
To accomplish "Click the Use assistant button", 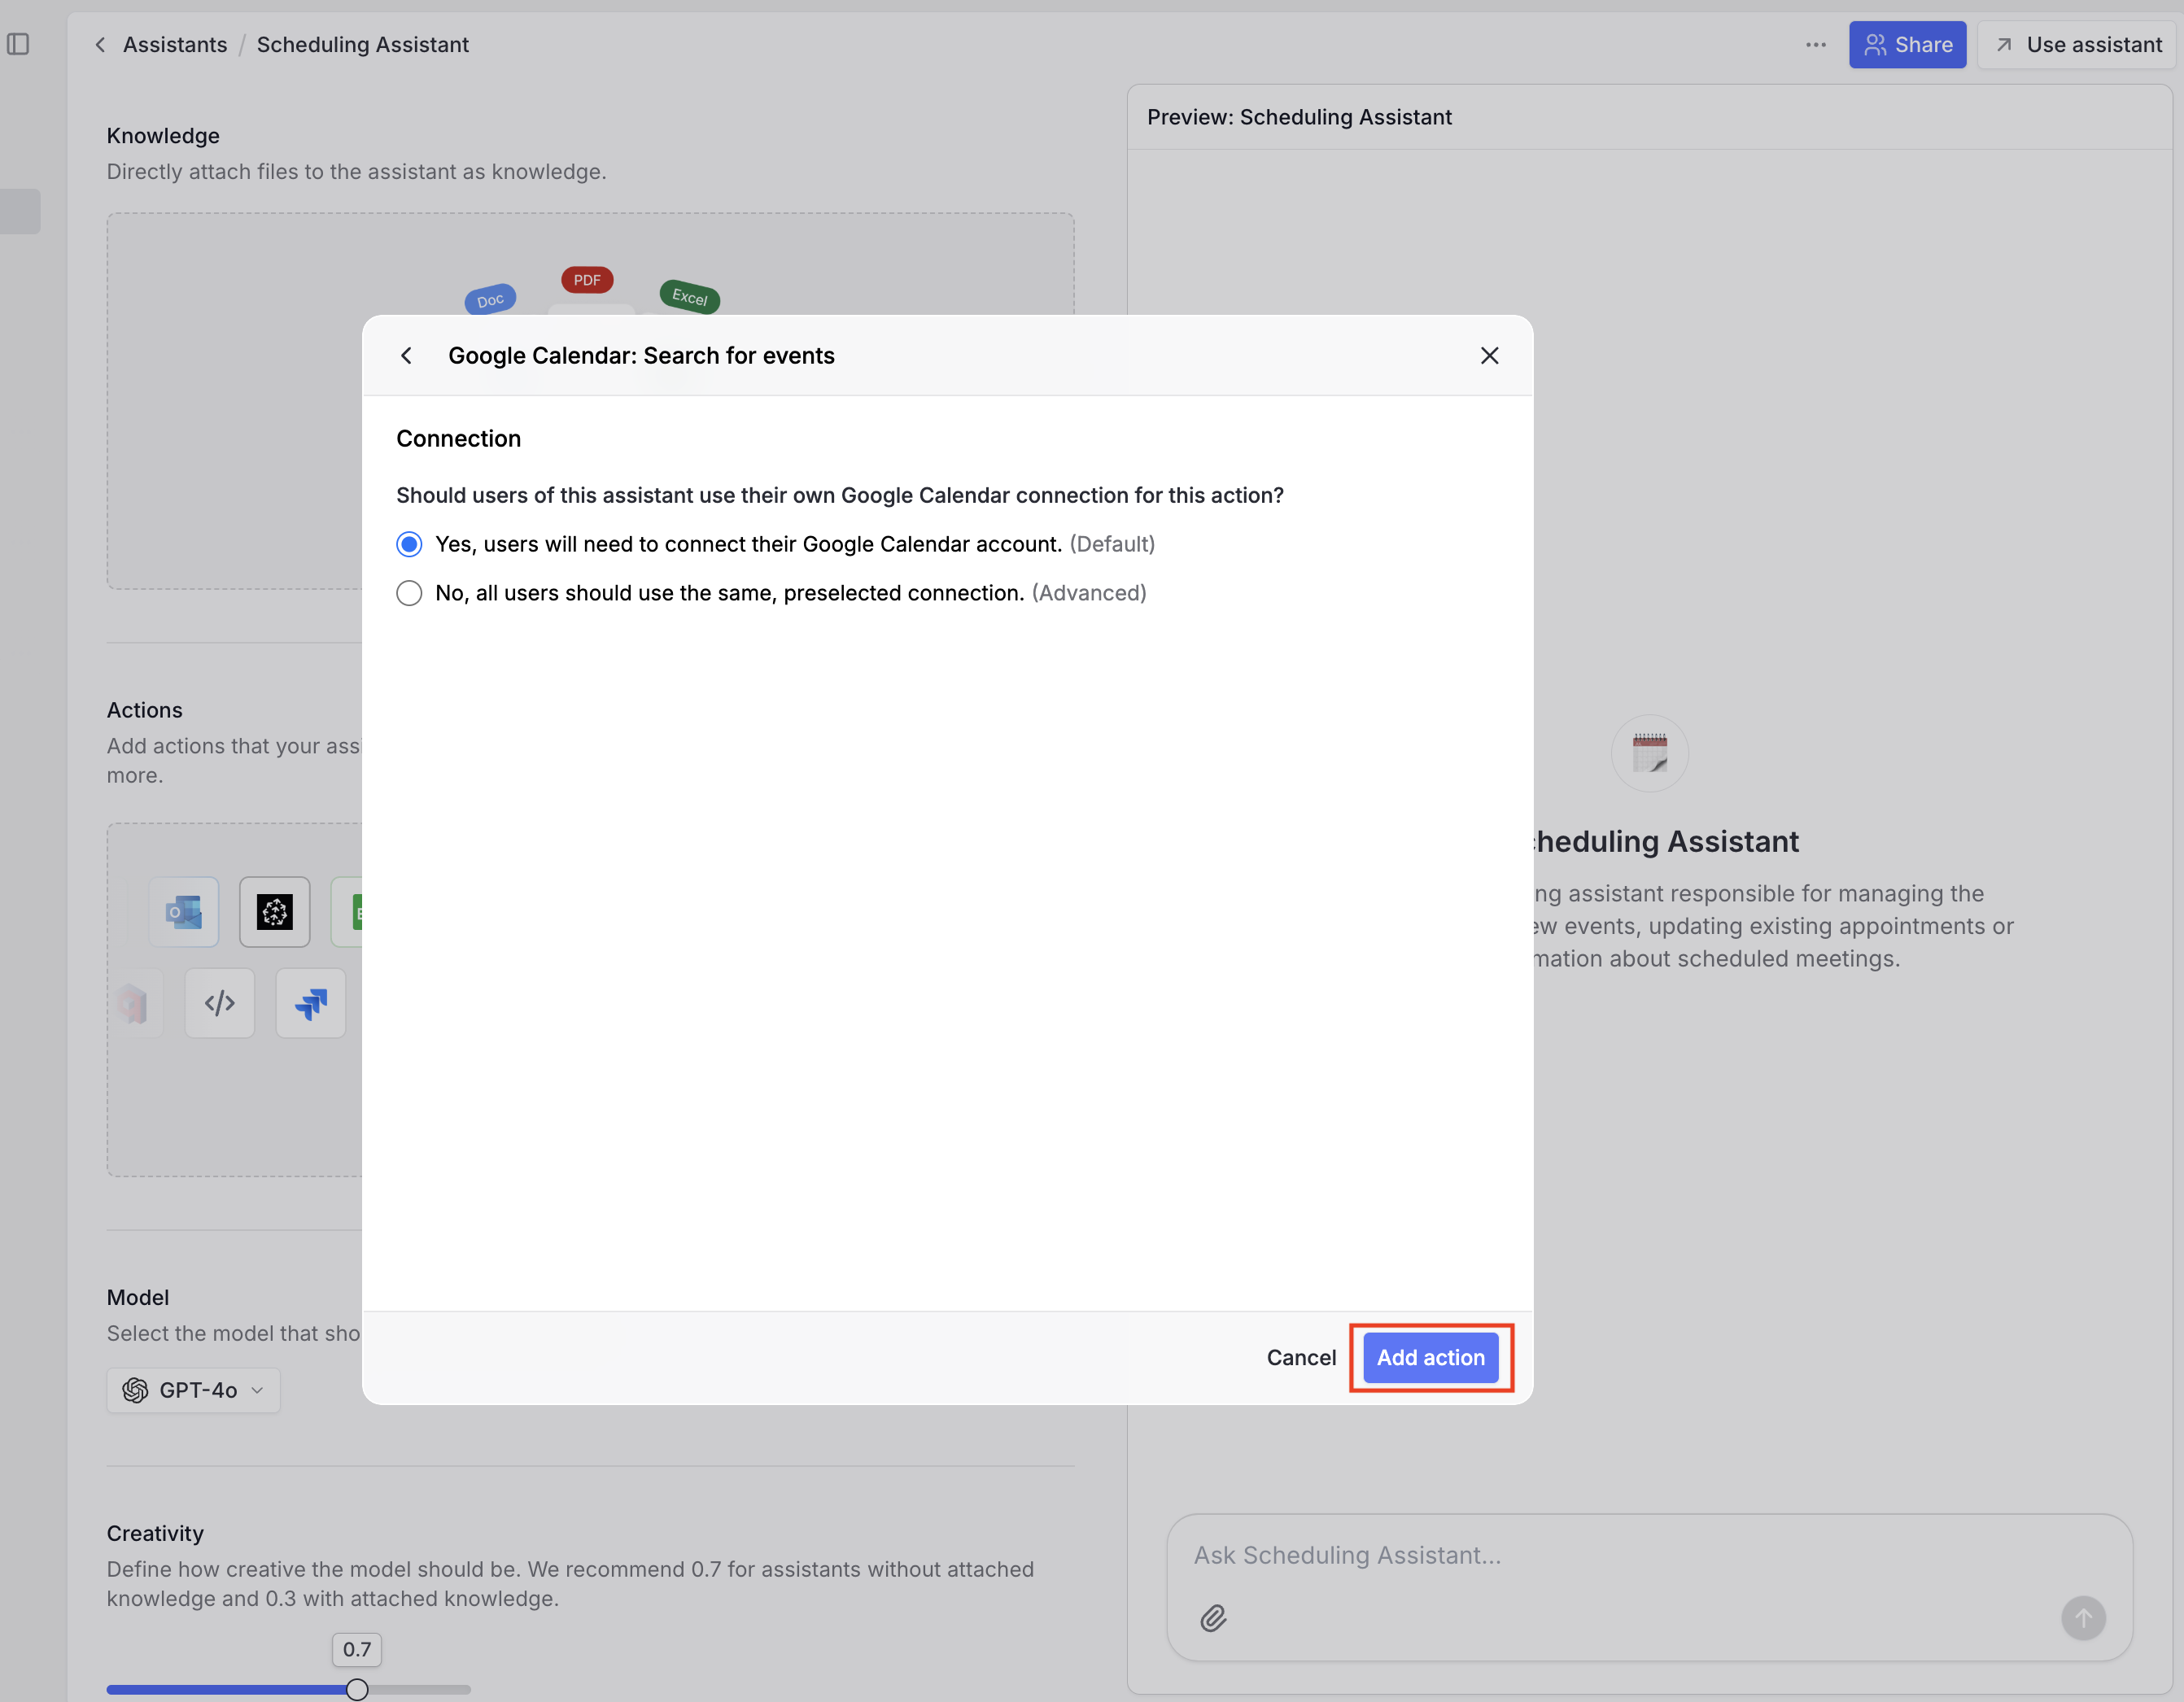I will (x=2078, y=45).
